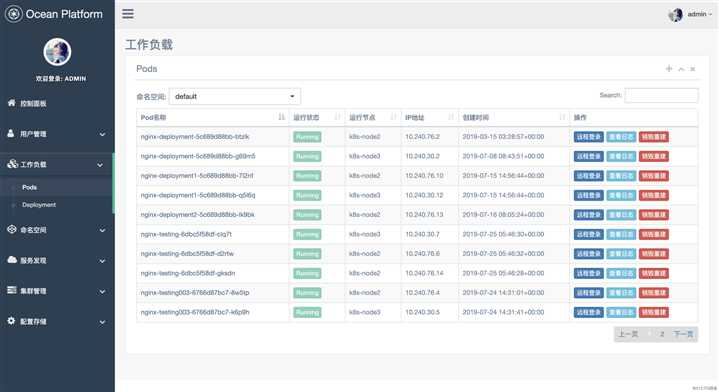Screen dimensions: 719x392
Task: Expand 集群管理 menu chevron
Action: tap(102, 292)
